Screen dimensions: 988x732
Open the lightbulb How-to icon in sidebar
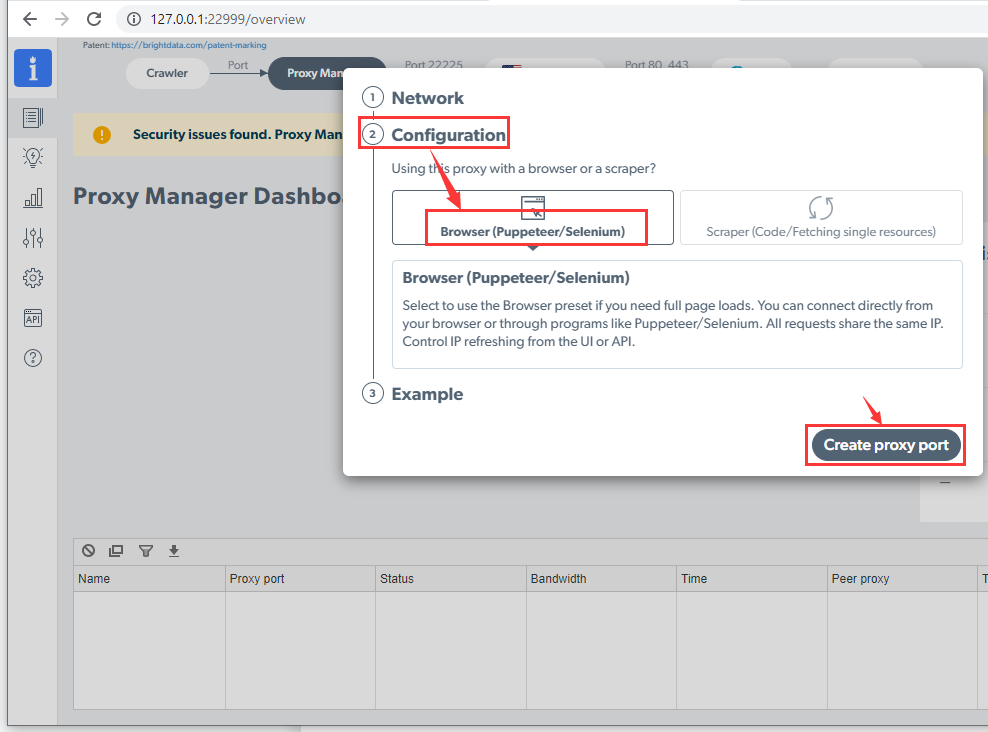pyautogui.click(x=33, y=157)
